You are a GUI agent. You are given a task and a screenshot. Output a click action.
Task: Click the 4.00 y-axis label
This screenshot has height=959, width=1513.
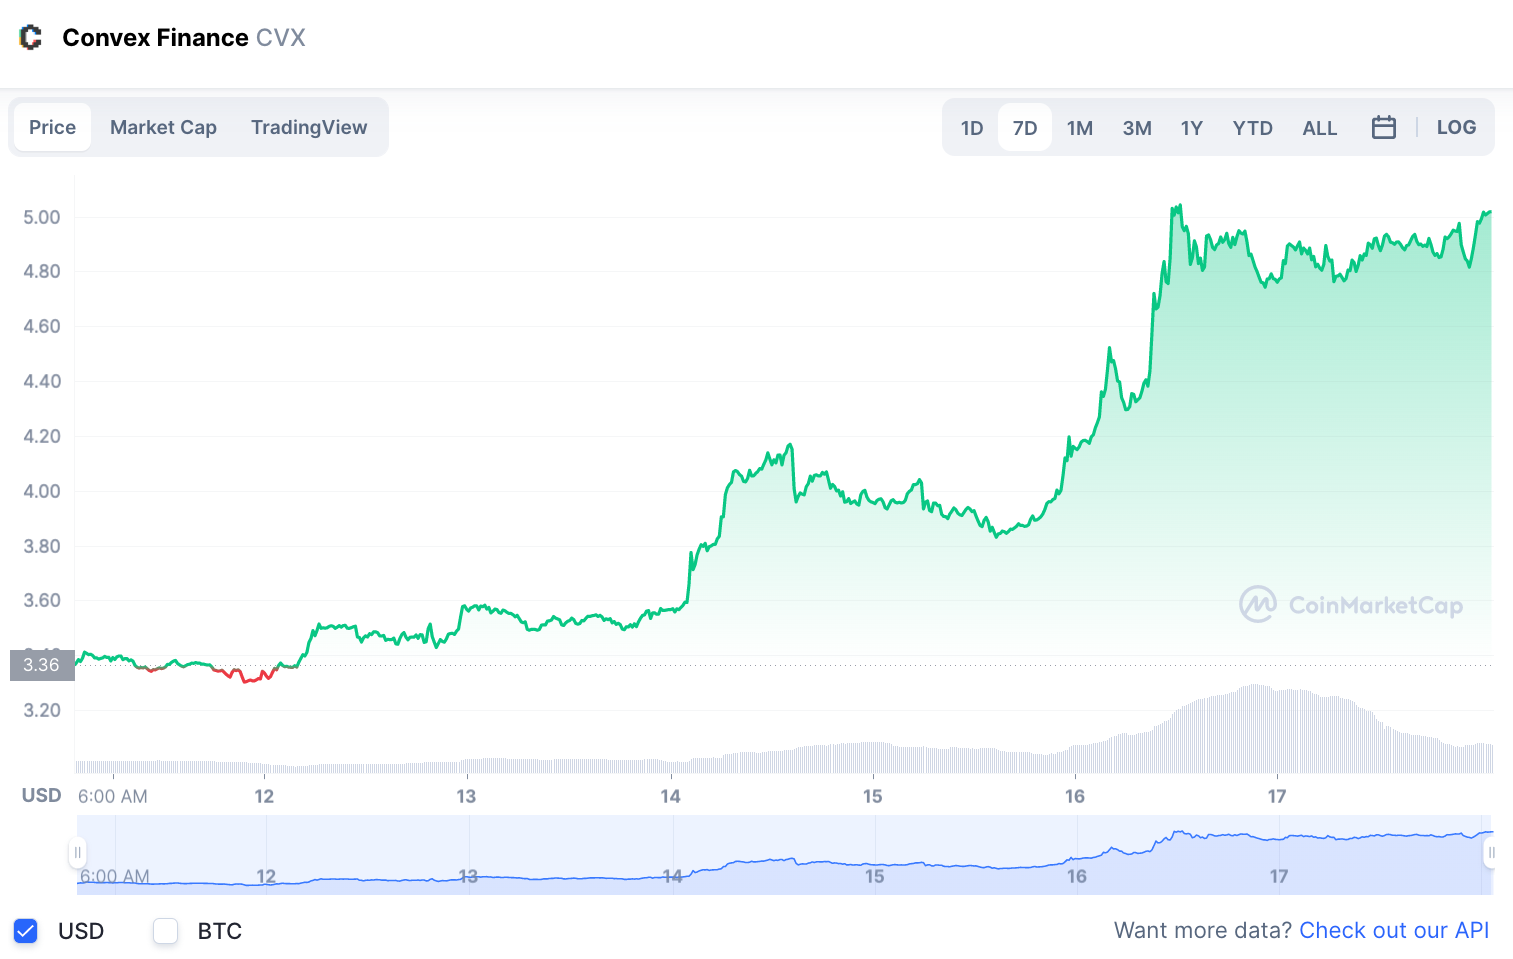[42, 491]
